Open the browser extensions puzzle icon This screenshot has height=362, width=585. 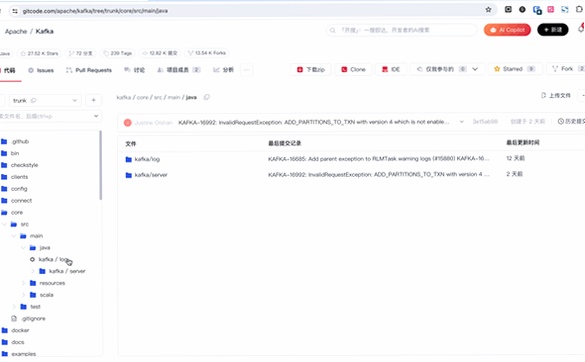(x=579, y=9)
